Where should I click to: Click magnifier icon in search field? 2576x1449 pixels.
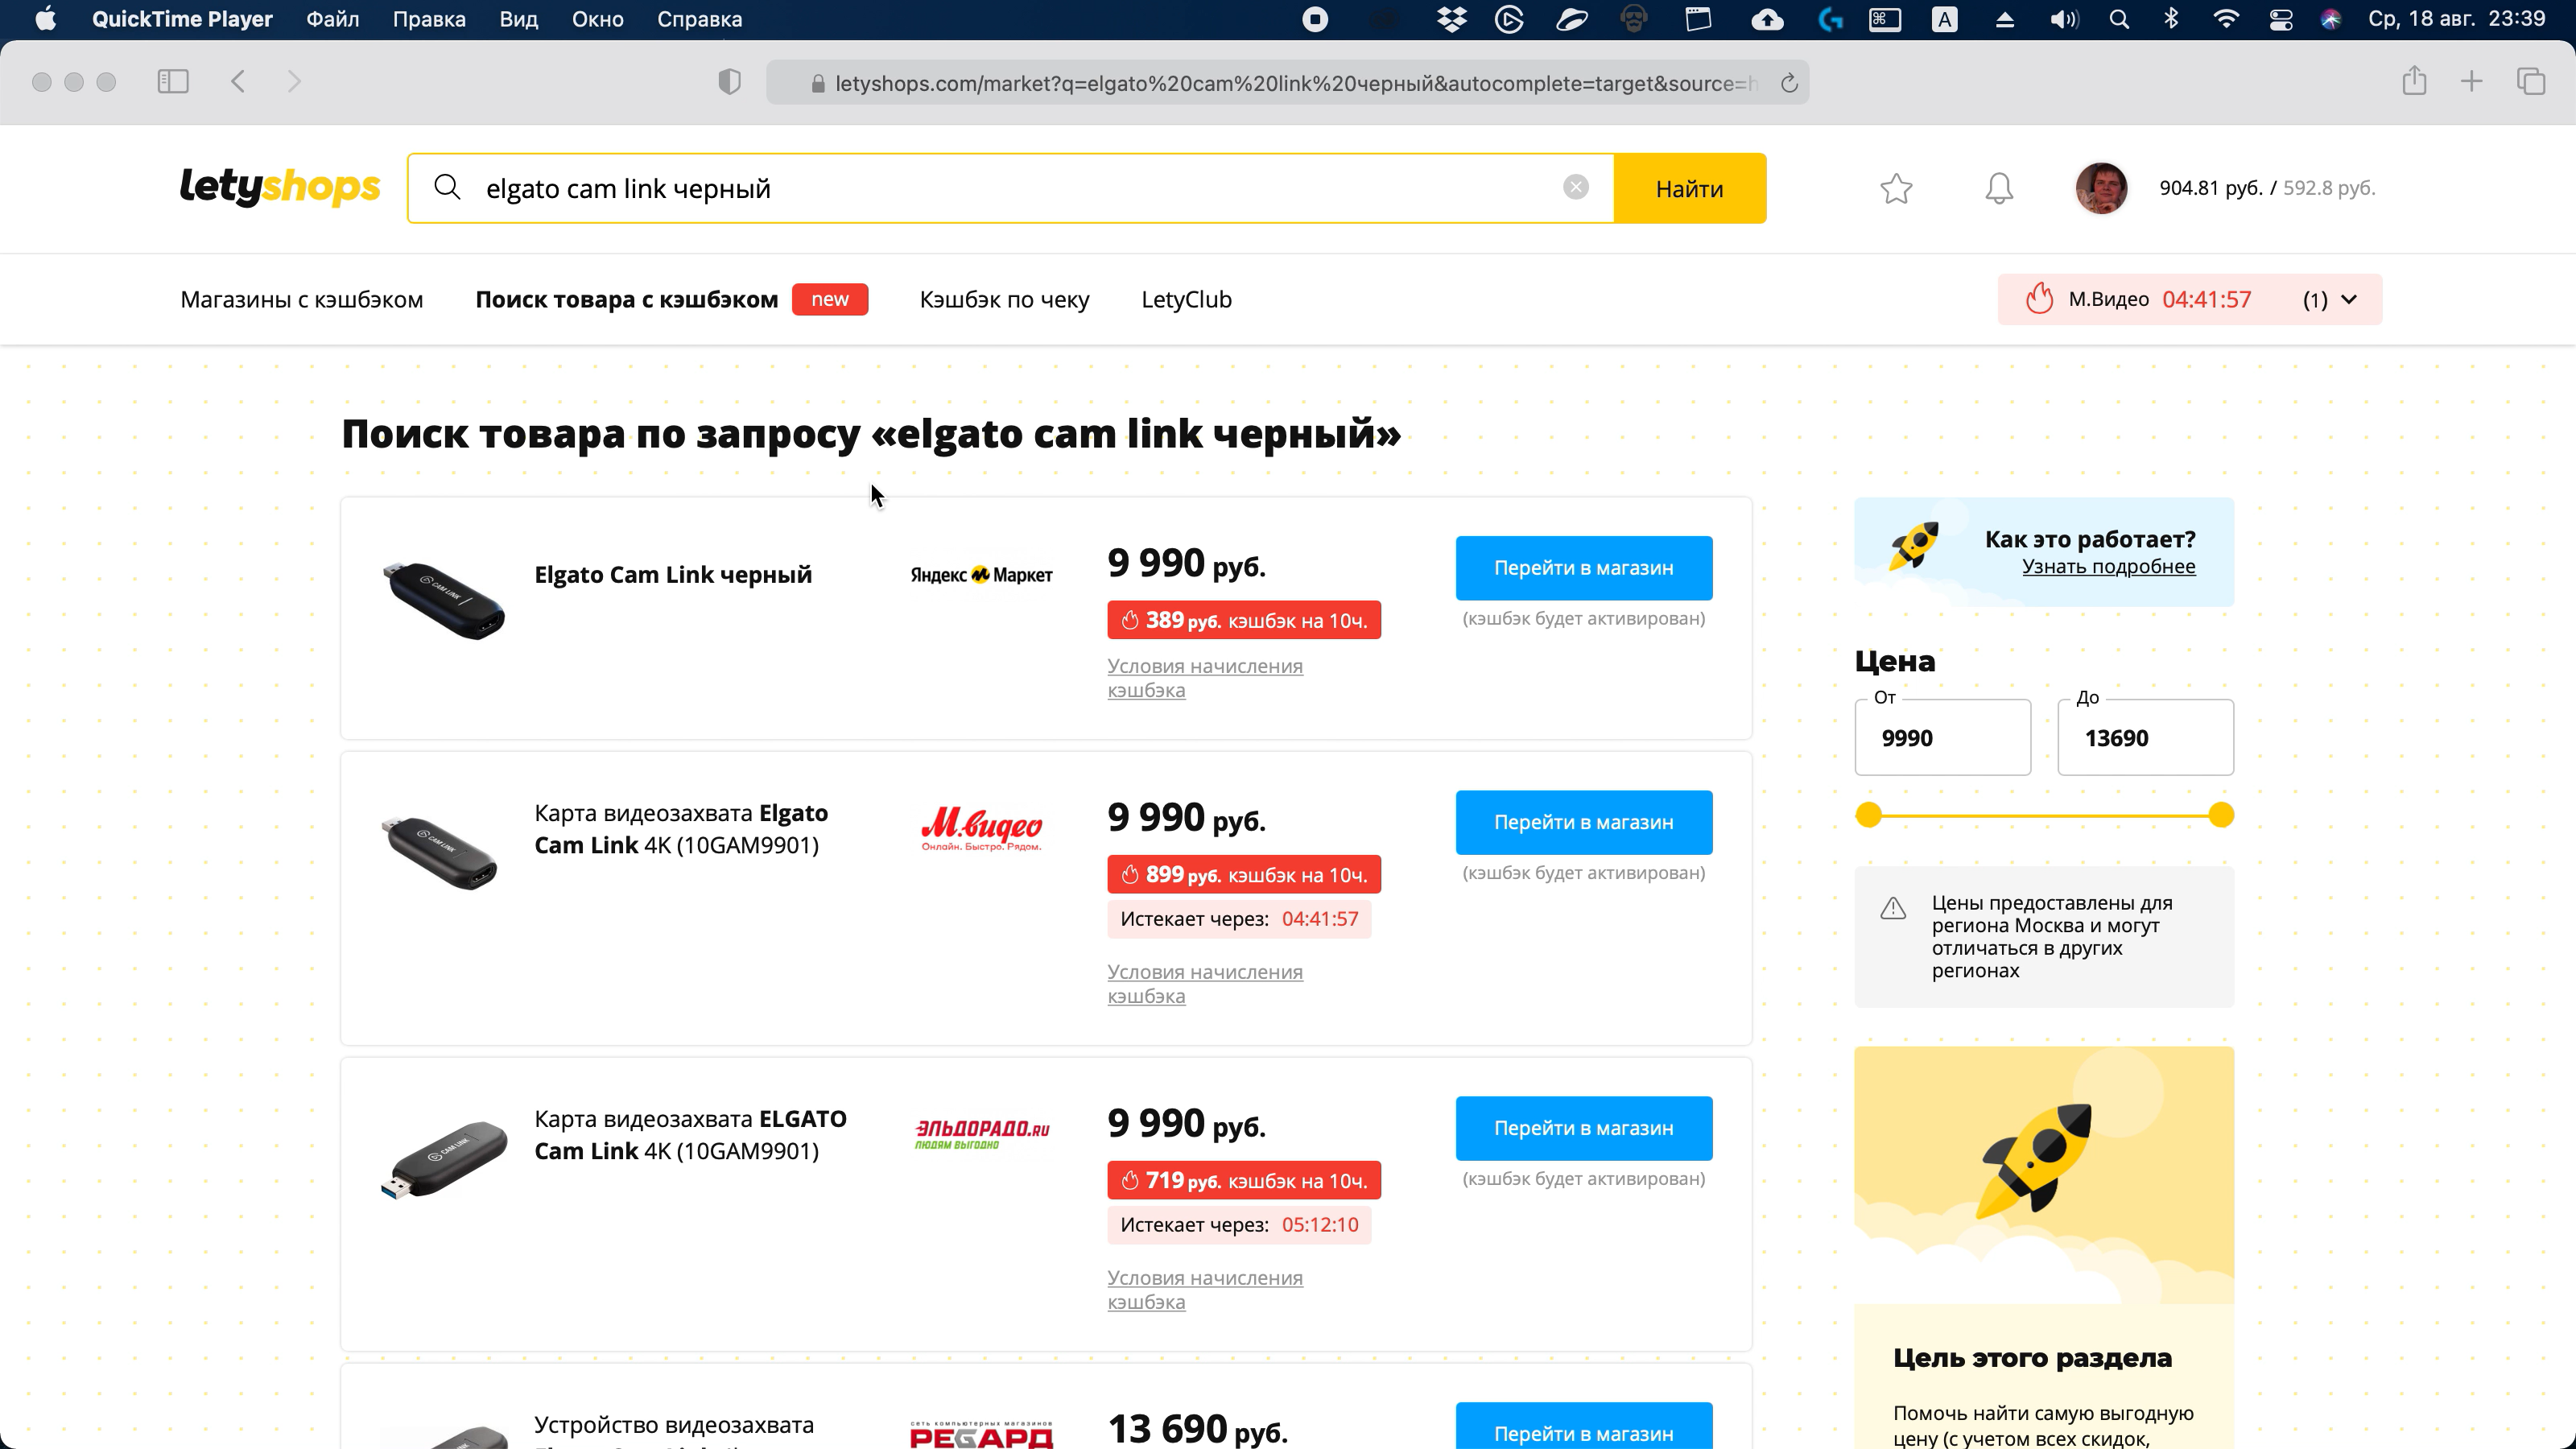(447, 187)
